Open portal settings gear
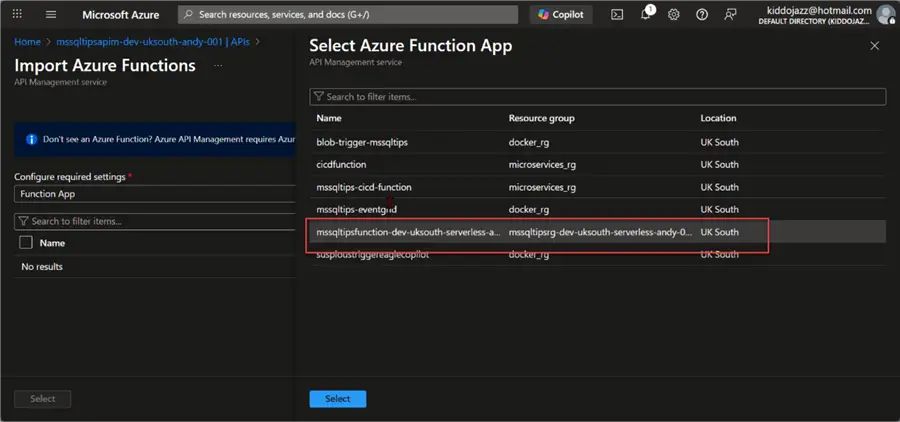Viewport: 900px width, 422px height. (x=674, y=15)
